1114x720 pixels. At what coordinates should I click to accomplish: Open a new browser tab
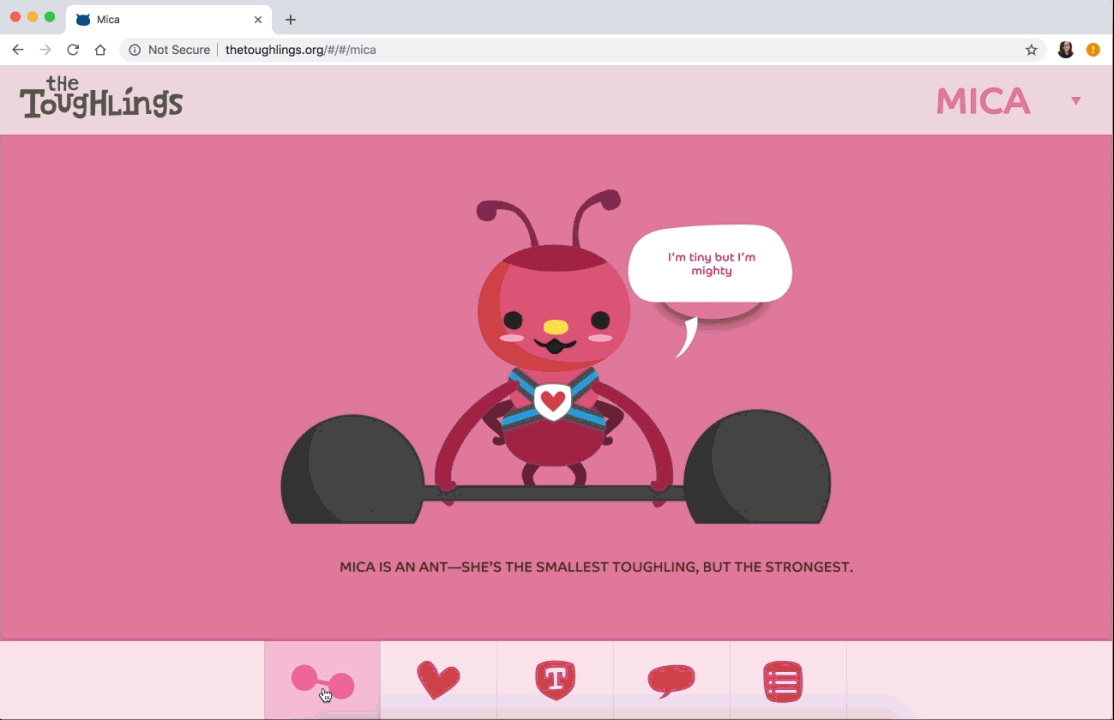tap(291, 20)
